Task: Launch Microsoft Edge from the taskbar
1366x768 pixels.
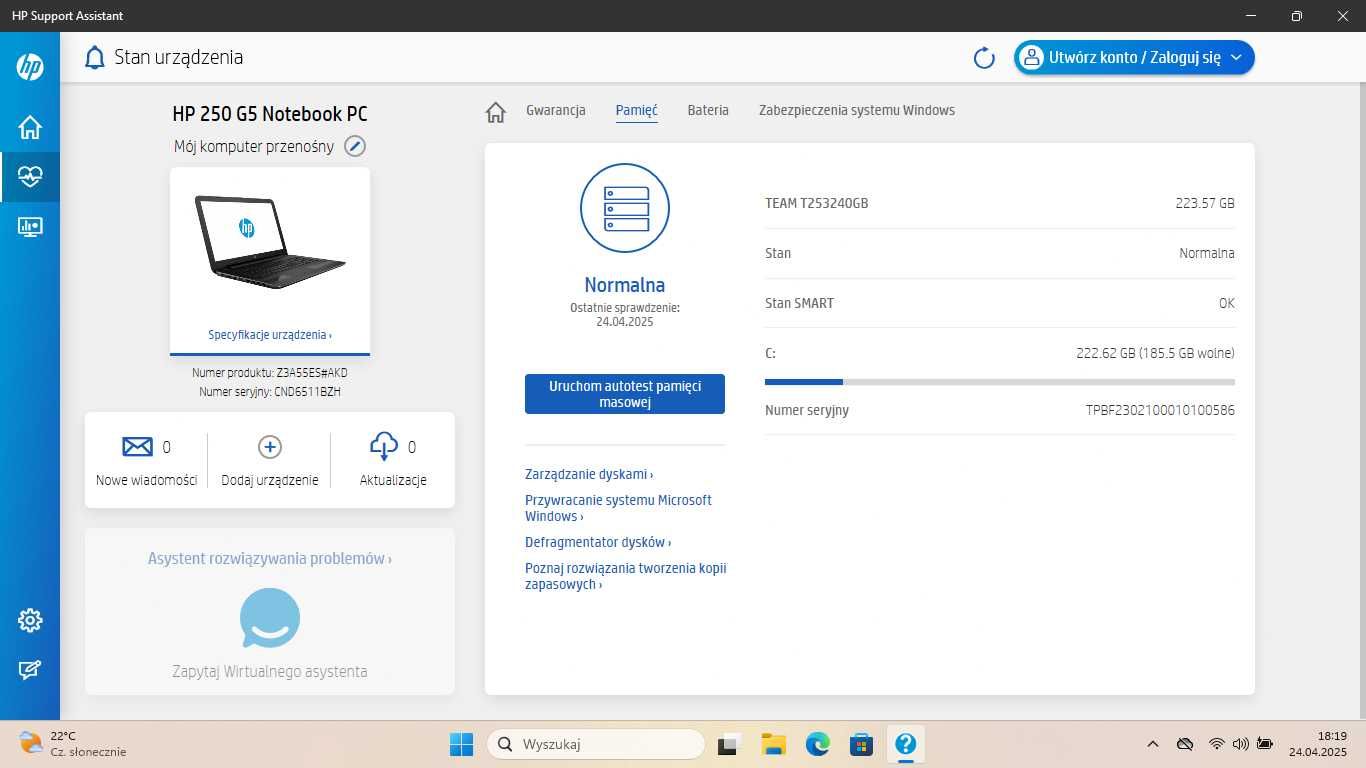Action: click(818, 744)
